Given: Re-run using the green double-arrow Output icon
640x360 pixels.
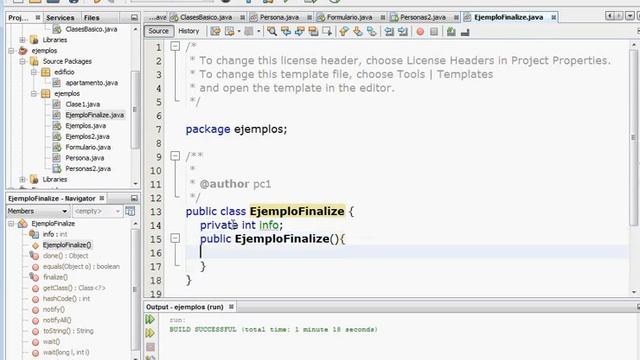Looking at the screenshot, I should point(150,319).
